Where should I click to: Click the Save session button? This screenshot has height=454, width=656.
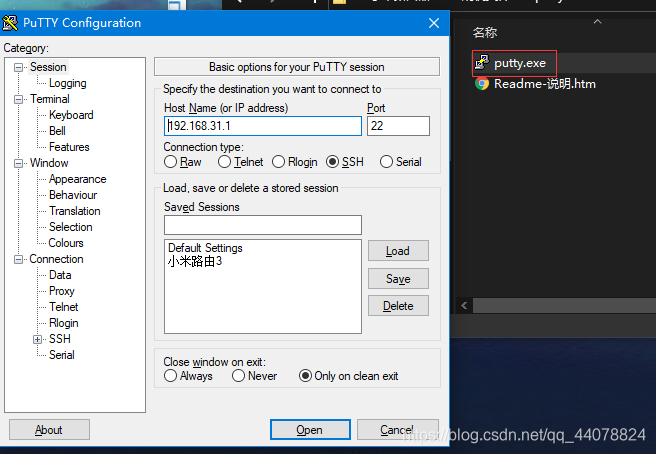click(398, 279)
